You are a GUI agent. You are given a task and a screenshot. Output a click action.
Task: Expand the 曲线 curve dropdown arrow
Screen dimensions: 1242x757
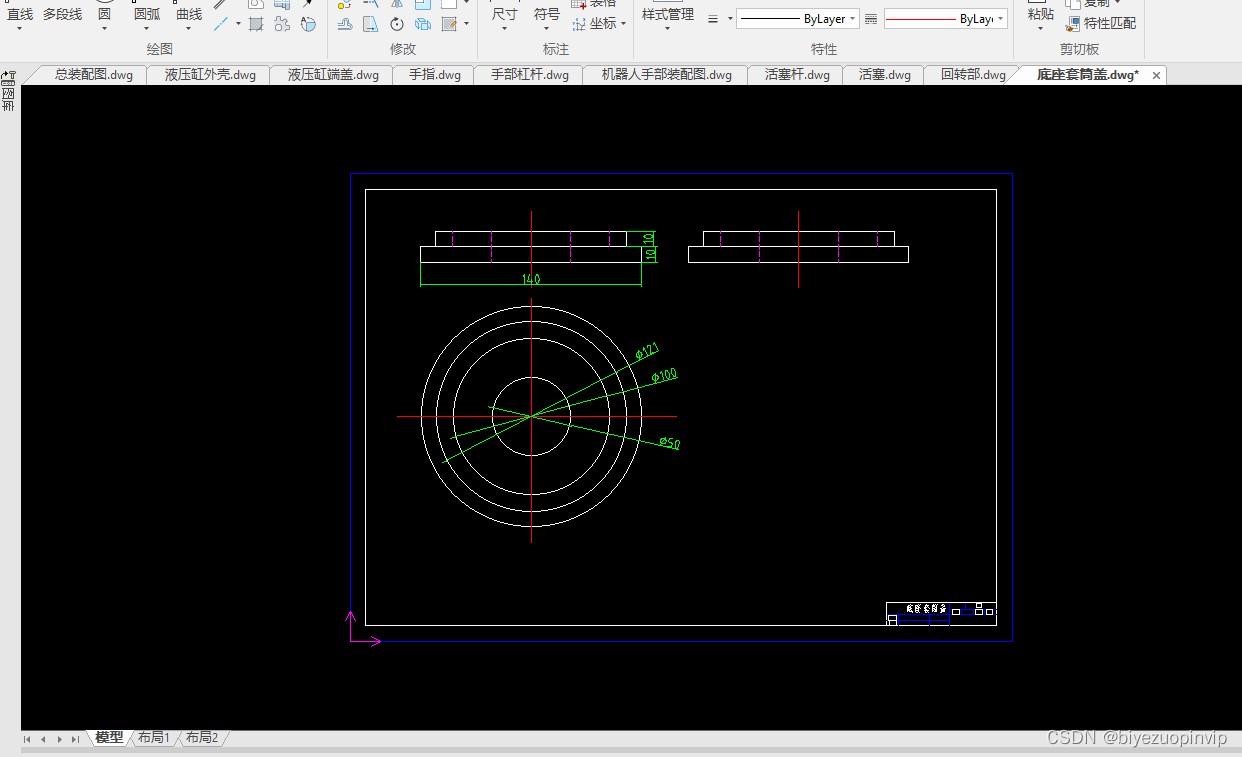188,28
